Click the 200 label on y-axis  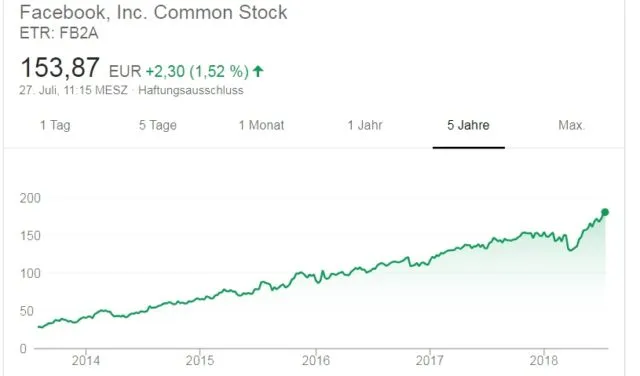pyautogui.click(x=30, y=198)
